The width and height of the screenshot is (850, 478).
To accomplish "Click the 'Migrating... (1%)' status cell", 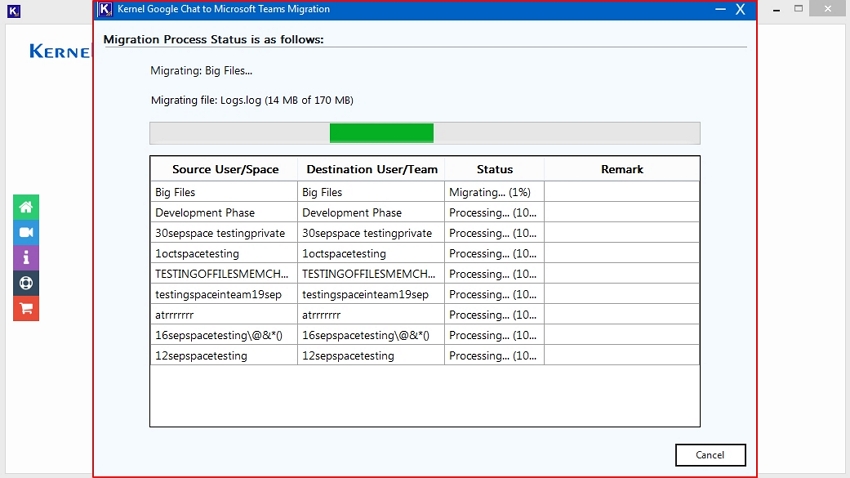I will click(494, 192).
